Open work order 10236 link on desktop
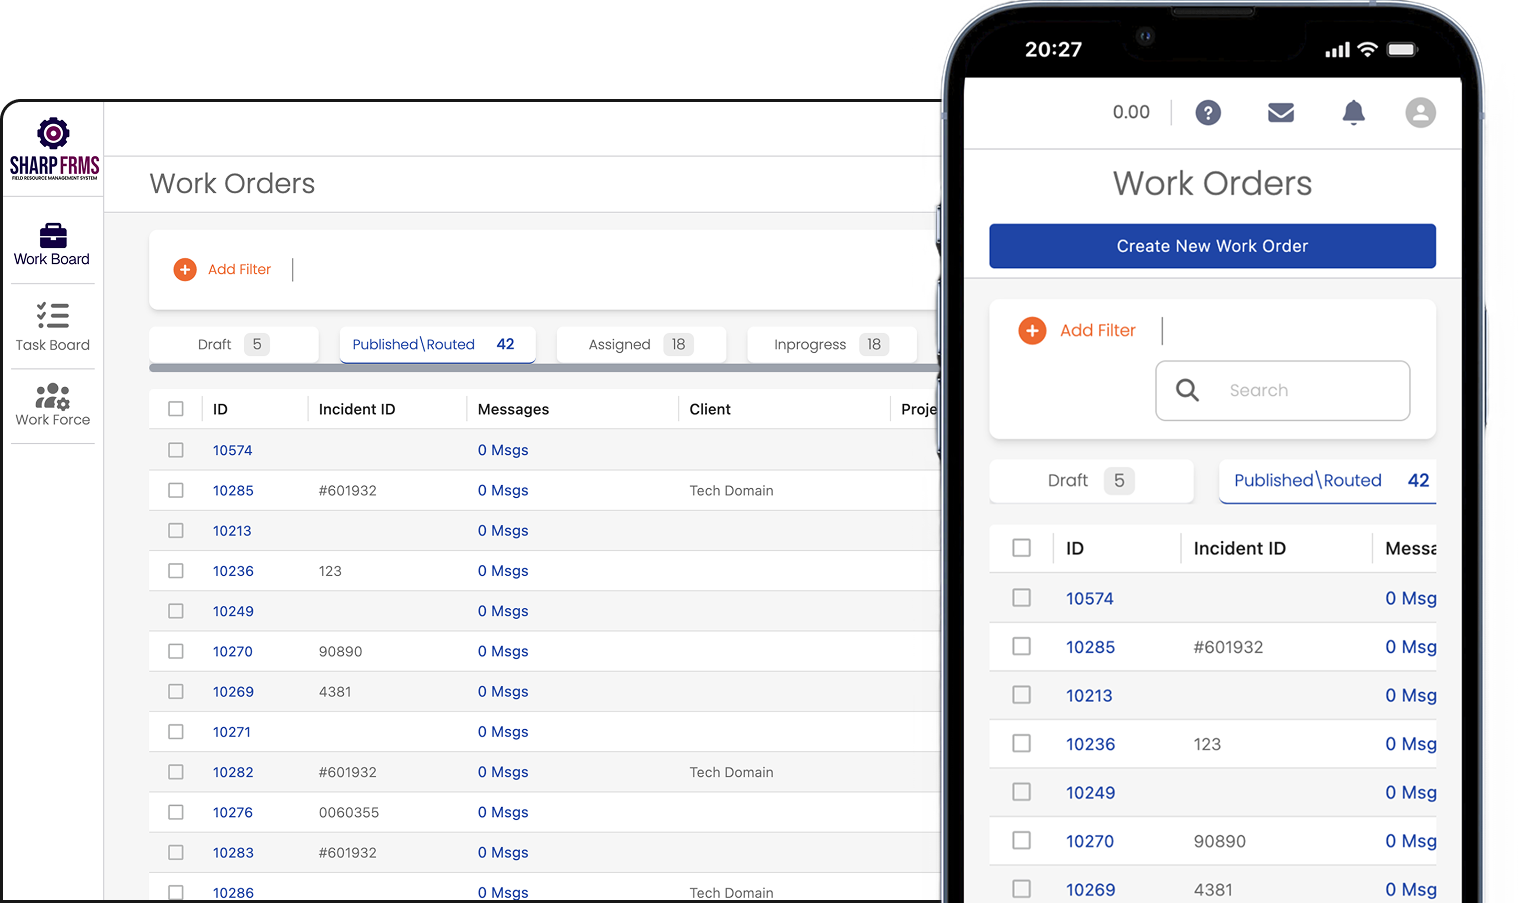 pyautogui.click(x=233, y=571)
